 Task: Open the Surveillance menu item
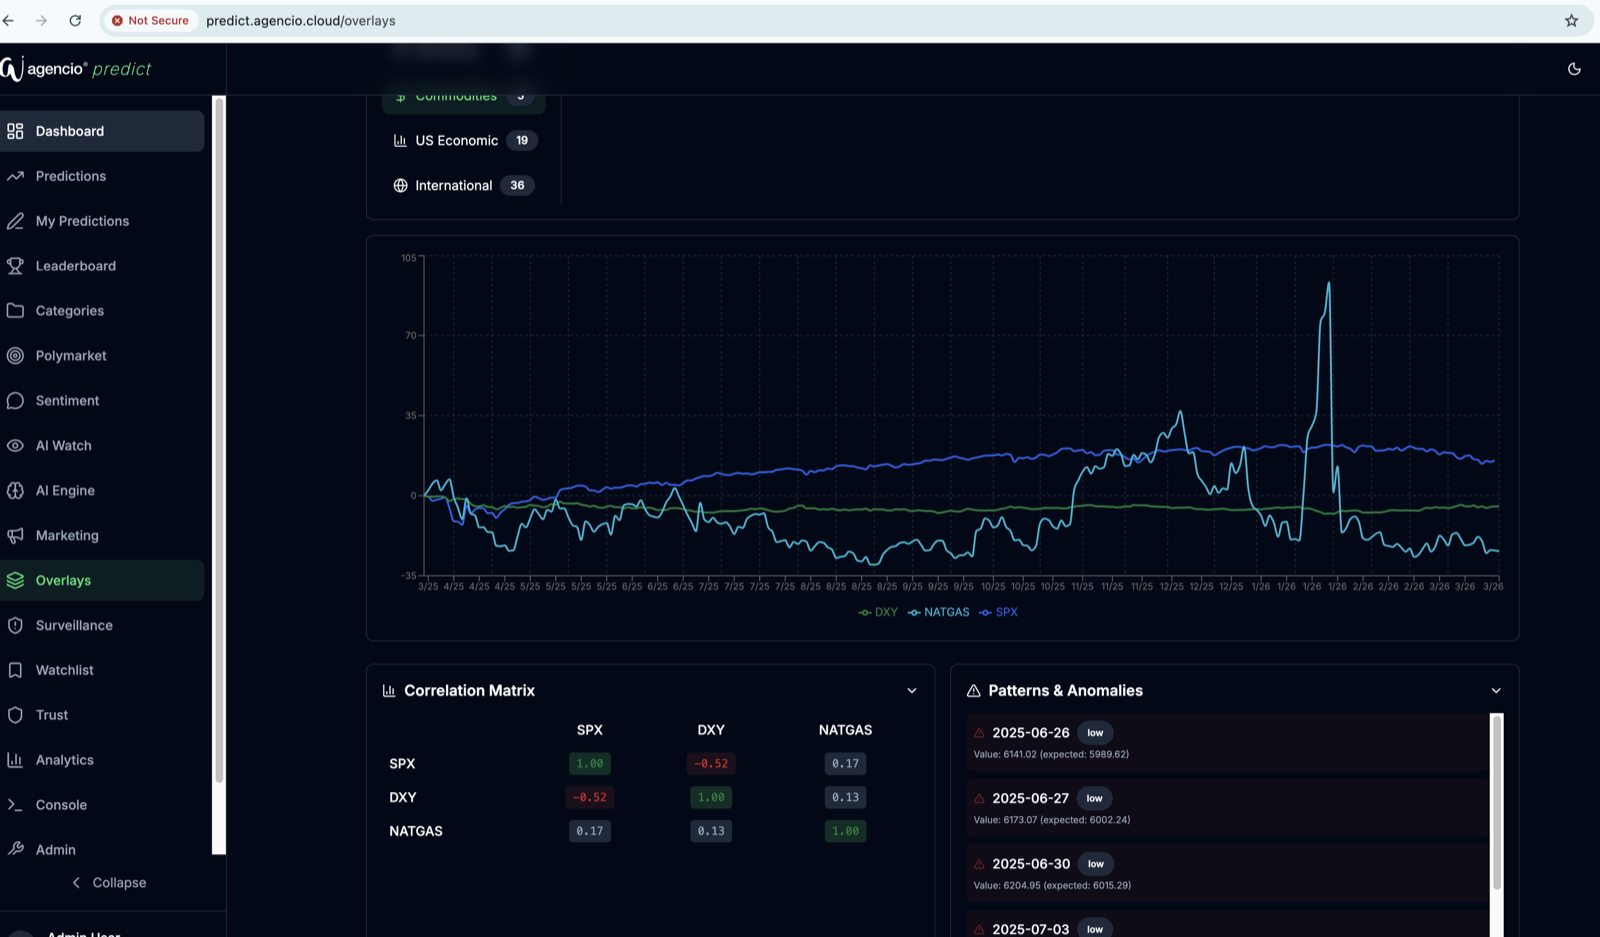click(x=102, y=626)
